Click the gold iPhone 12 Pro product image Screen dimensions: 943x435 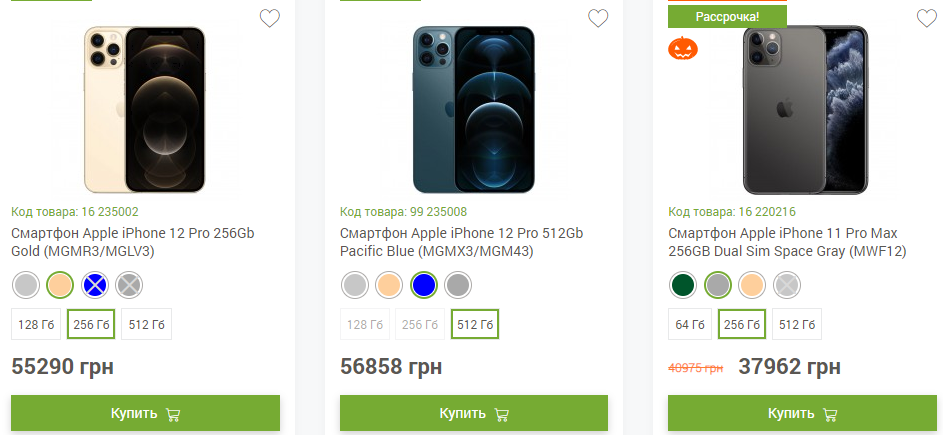(x=145, y=108)
